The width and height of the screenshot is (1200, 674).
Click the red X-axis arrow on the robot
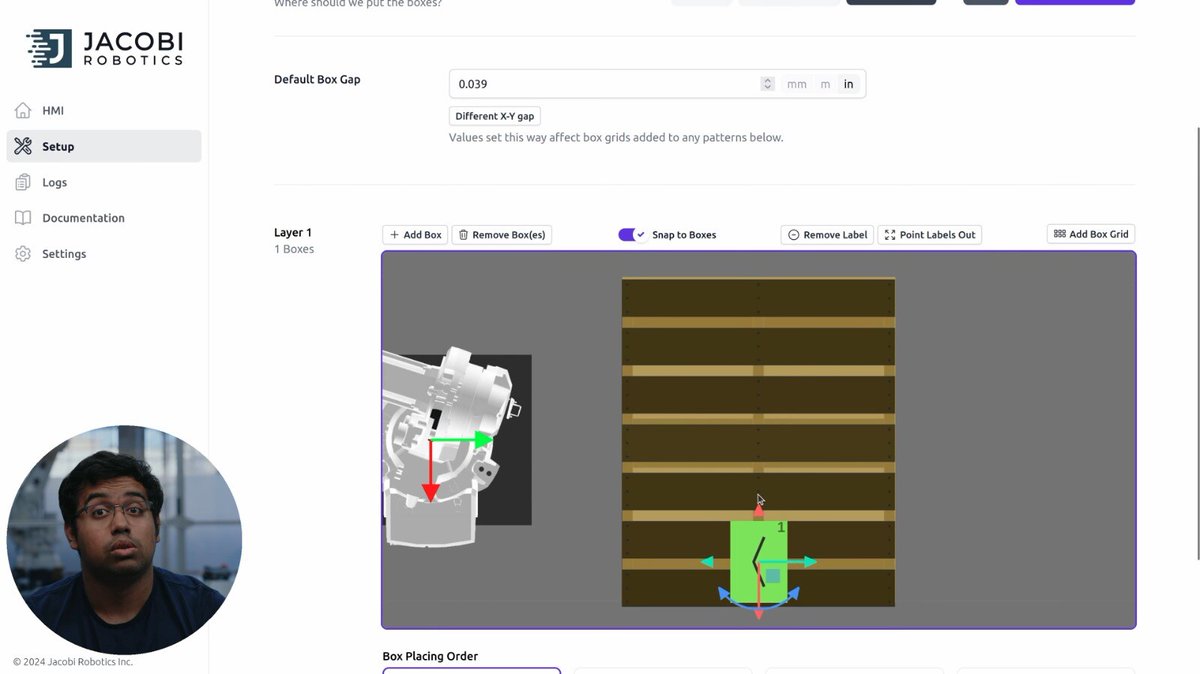click(430, 471)
